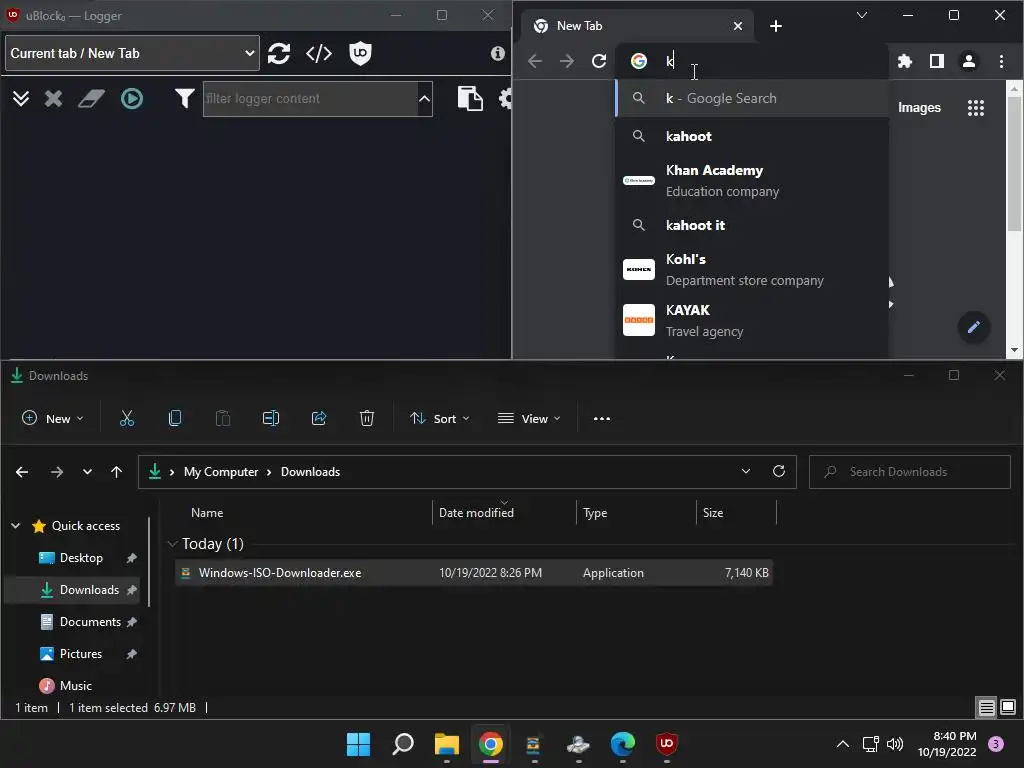Open Pictures in the navigation pane
Viewport: 1024px width, 768px height.
(81, 654)
